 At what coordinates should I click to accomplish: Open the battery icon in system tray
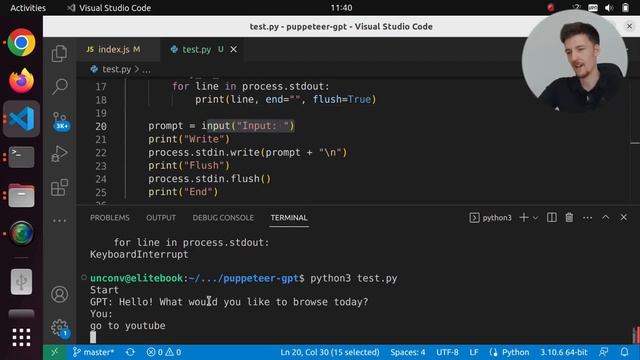click(625, 8)
